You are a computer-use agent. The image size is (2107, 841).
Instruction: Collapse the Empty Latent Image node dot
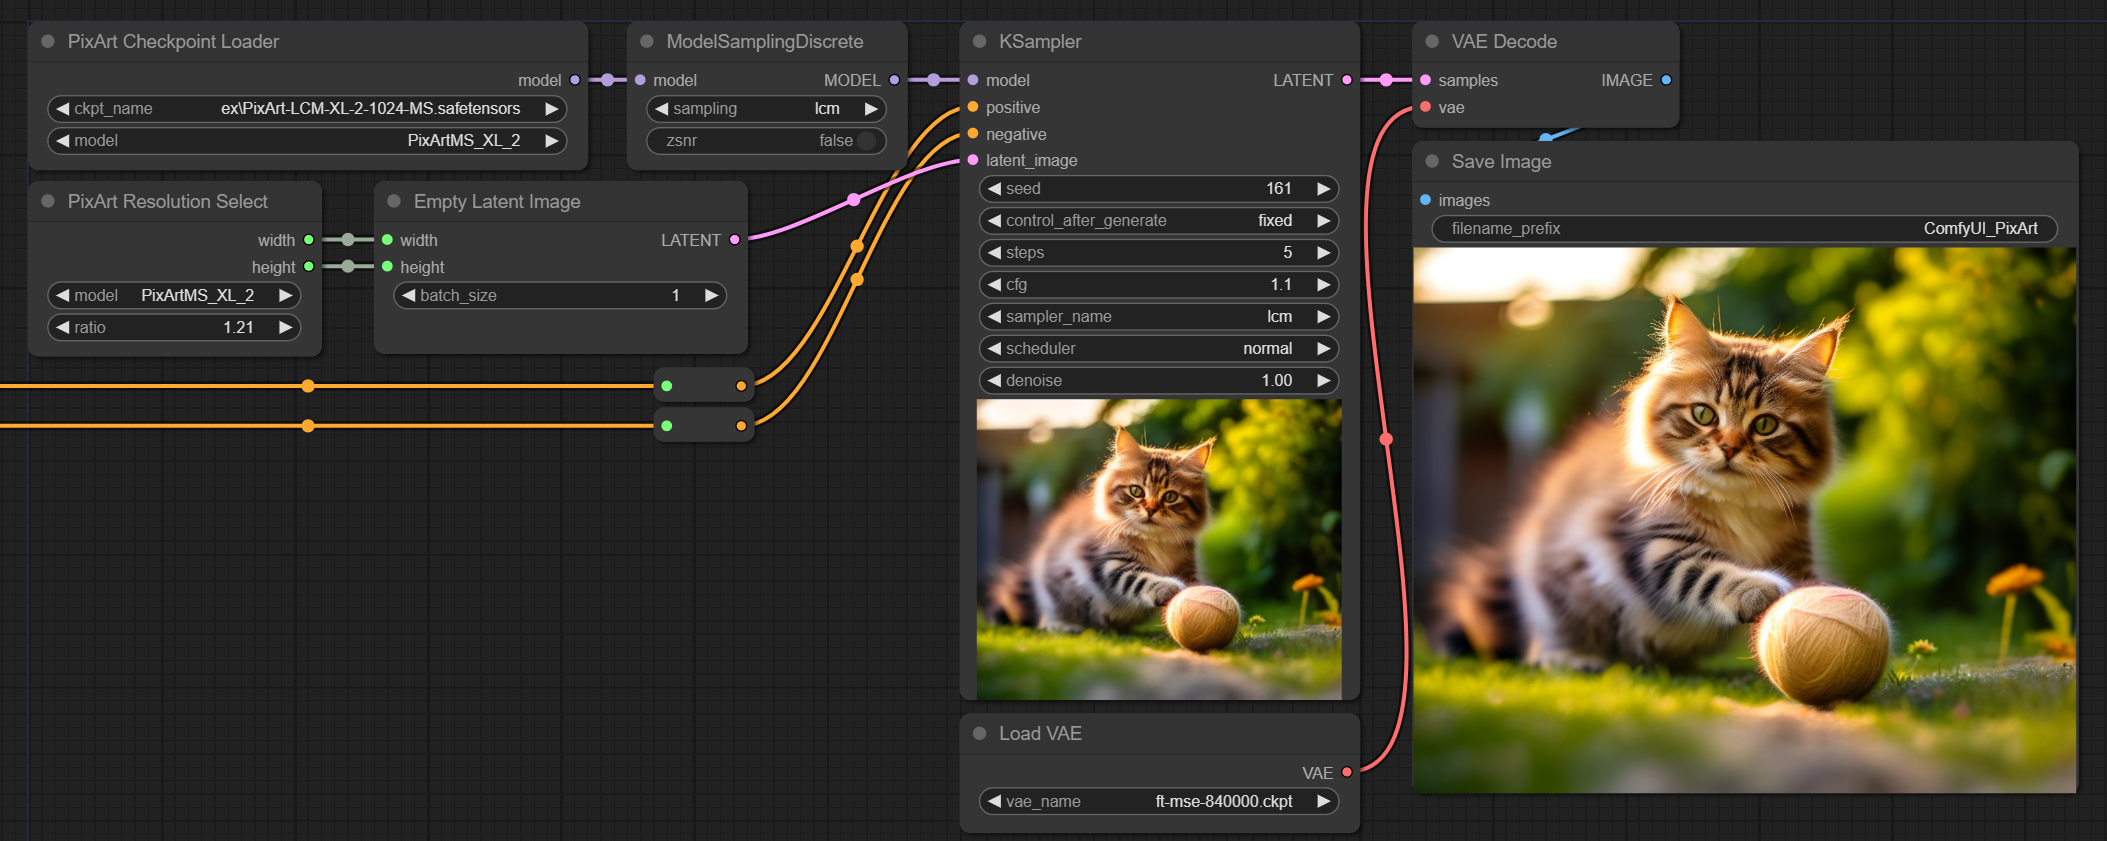394,201
